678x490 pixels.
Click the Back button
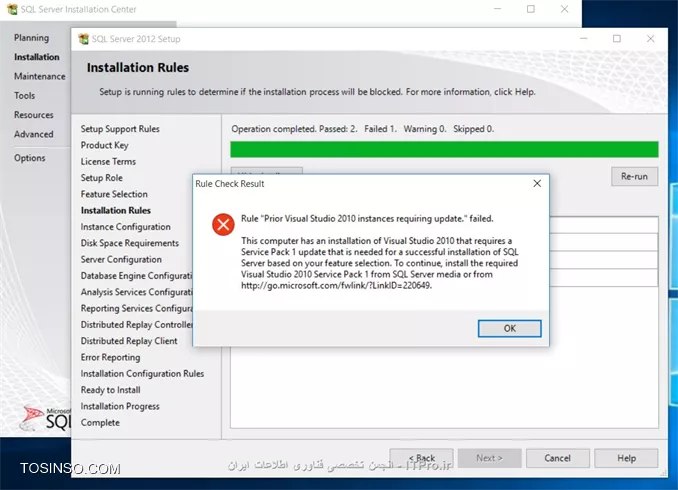(422, 458)
